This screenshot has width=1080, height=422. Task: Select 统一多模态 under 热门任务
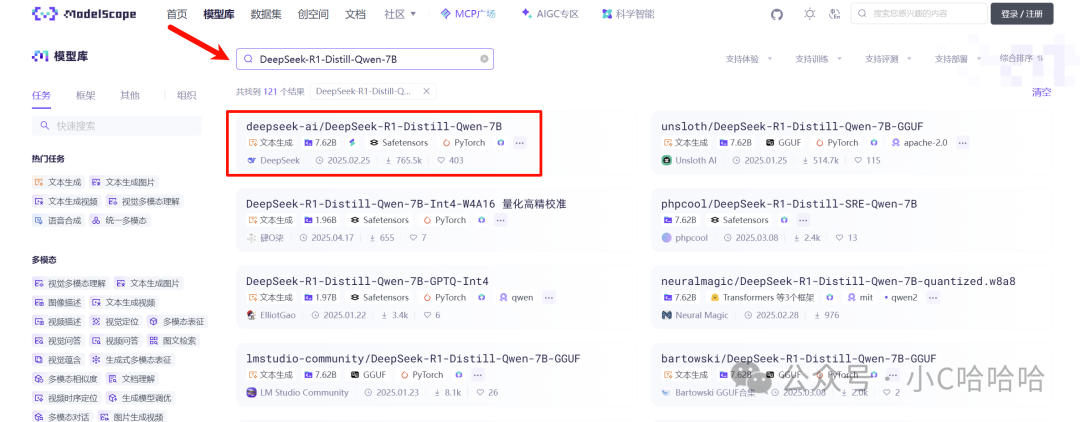118,220
